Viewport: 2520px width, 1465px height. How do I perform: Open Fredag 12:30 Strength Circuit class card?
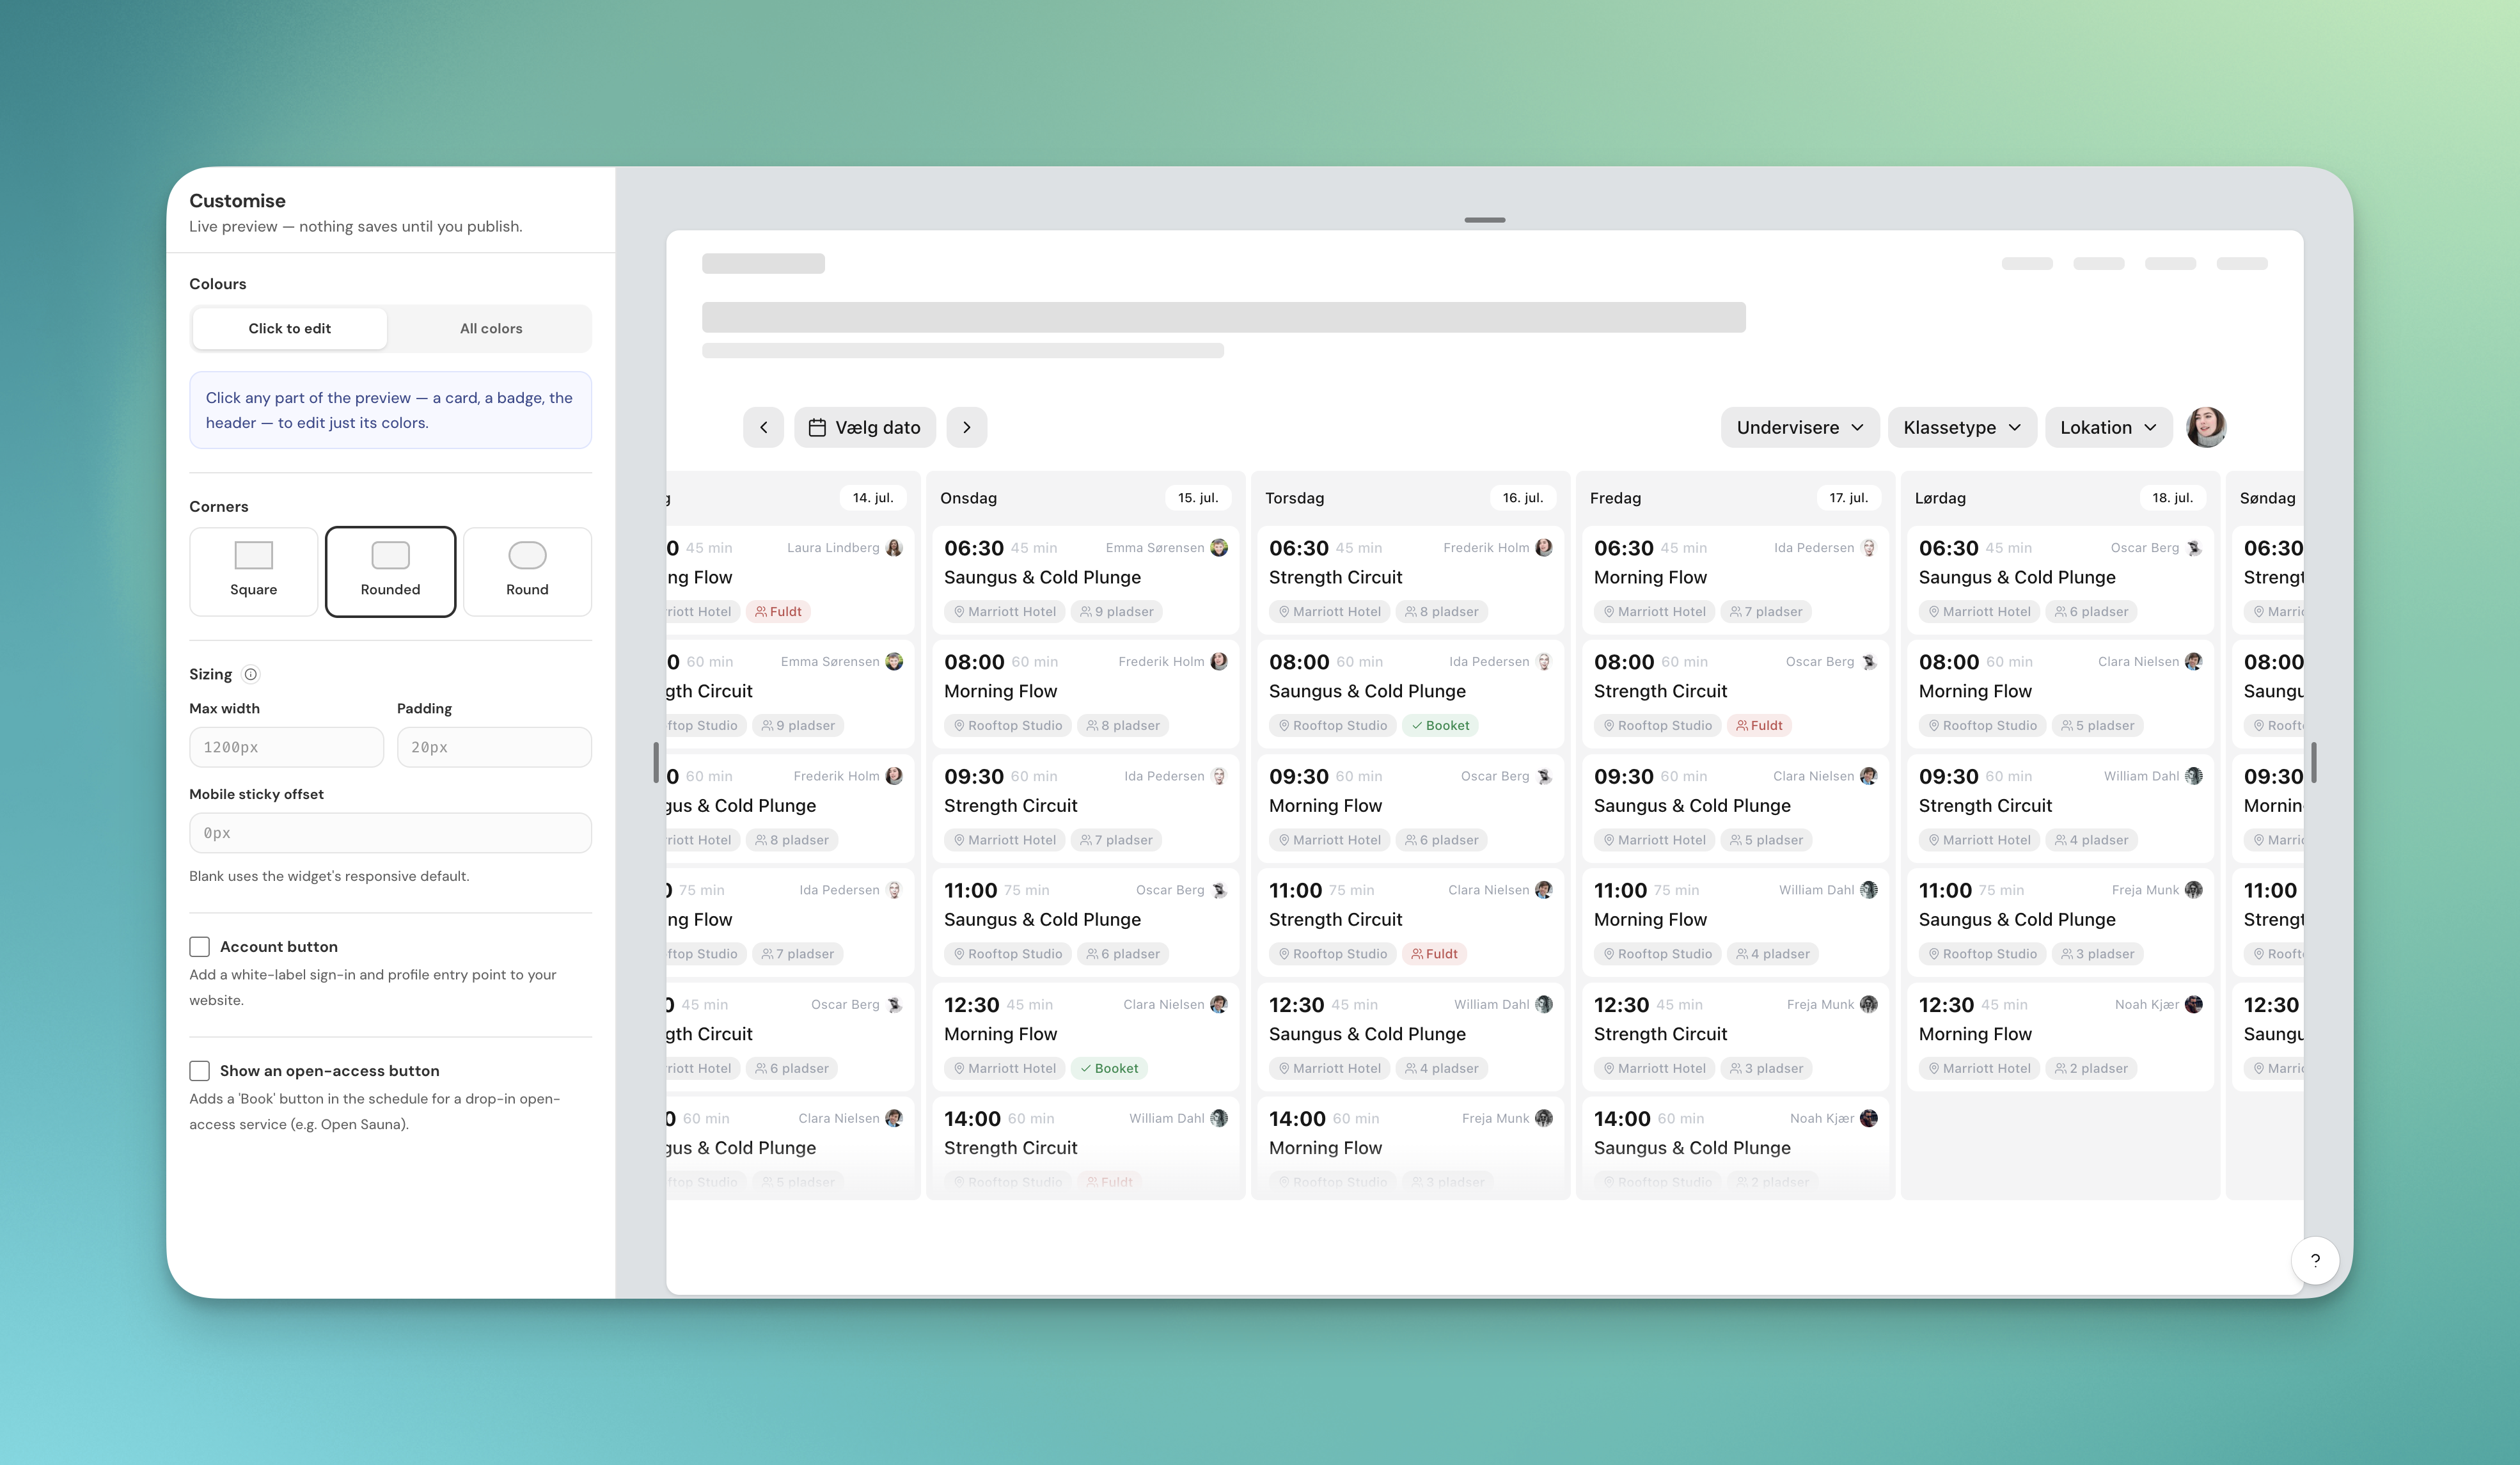coord(1735,1036)
